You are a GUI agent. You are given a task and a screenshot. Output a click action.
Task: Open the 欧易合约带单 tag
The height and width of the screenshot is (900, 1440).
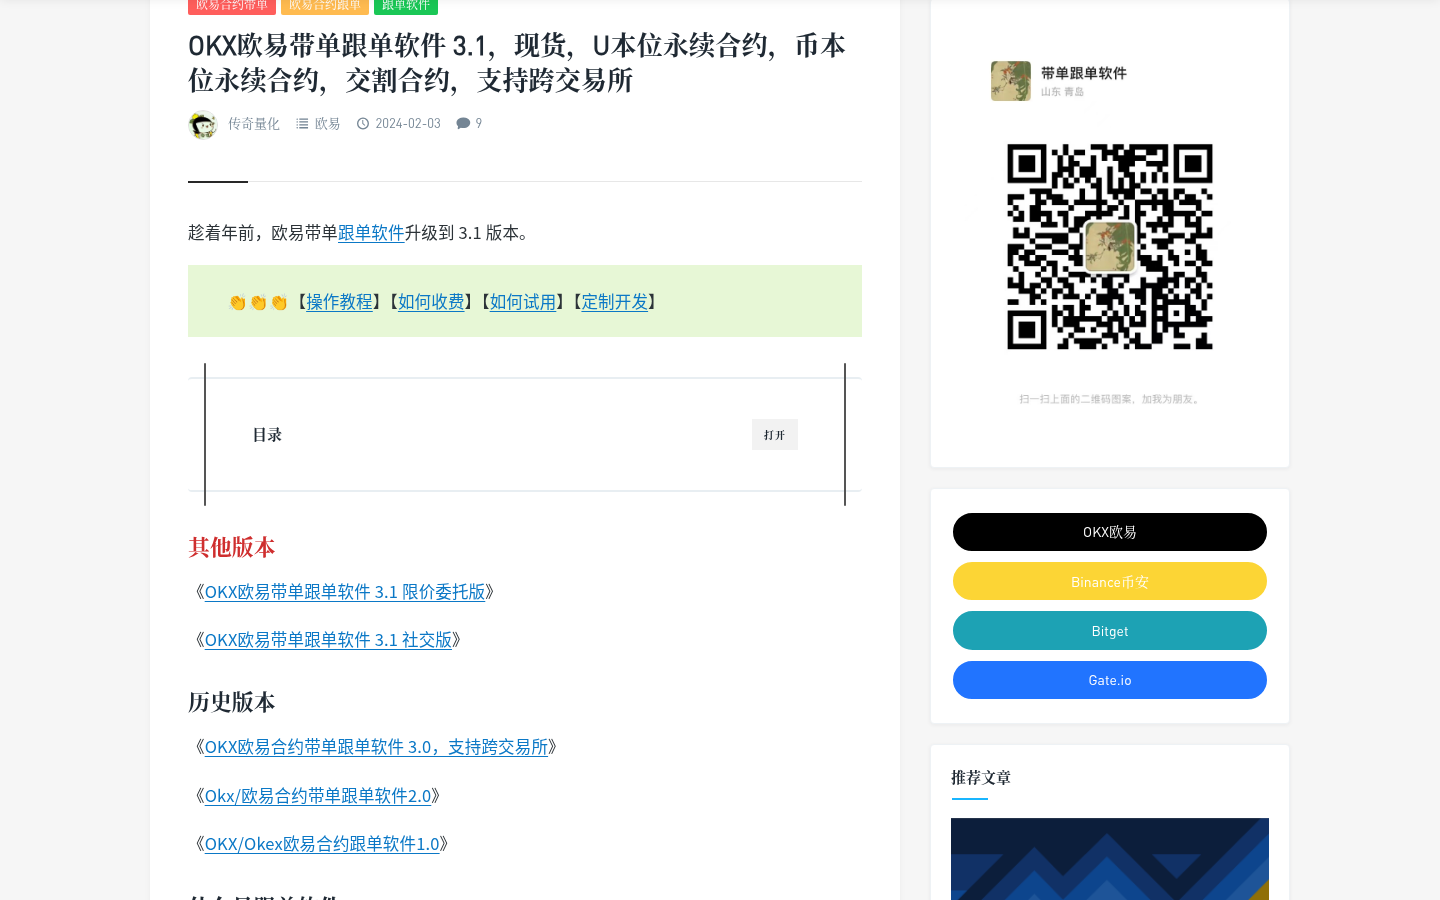232,6
